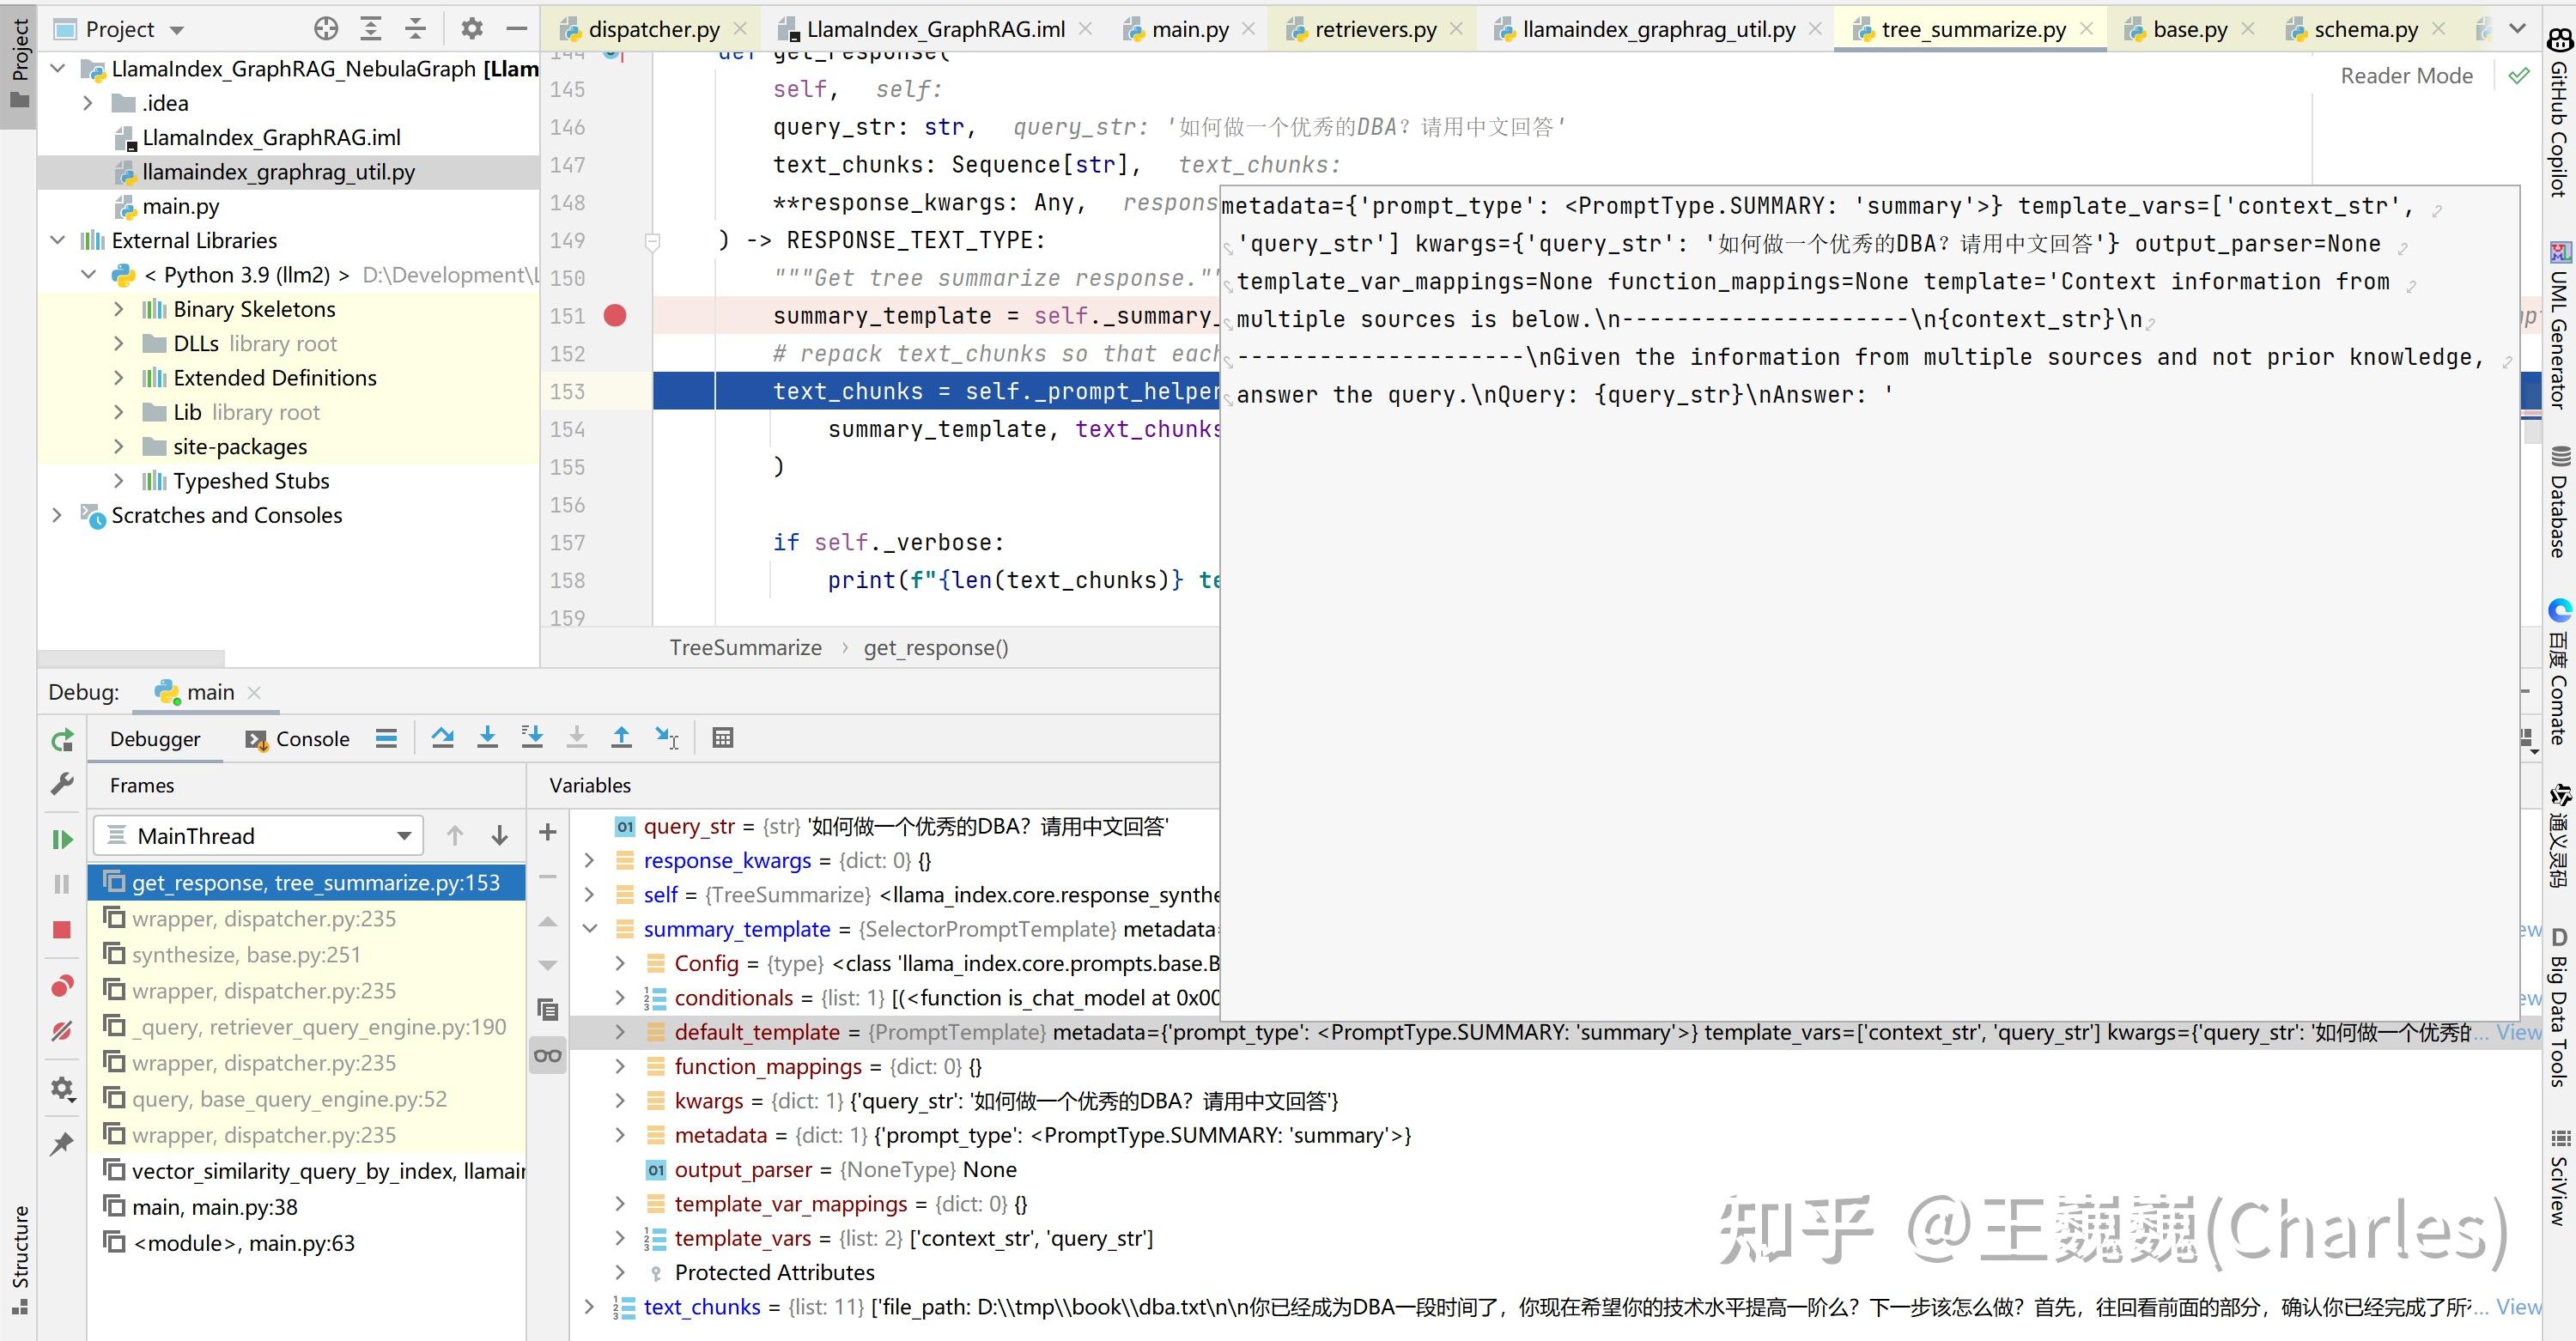Image resolution: width=2576 pixels, height=1341 pixels.
Task: Toggle the line 151 breakpoint dot
Action: (615, 316)
